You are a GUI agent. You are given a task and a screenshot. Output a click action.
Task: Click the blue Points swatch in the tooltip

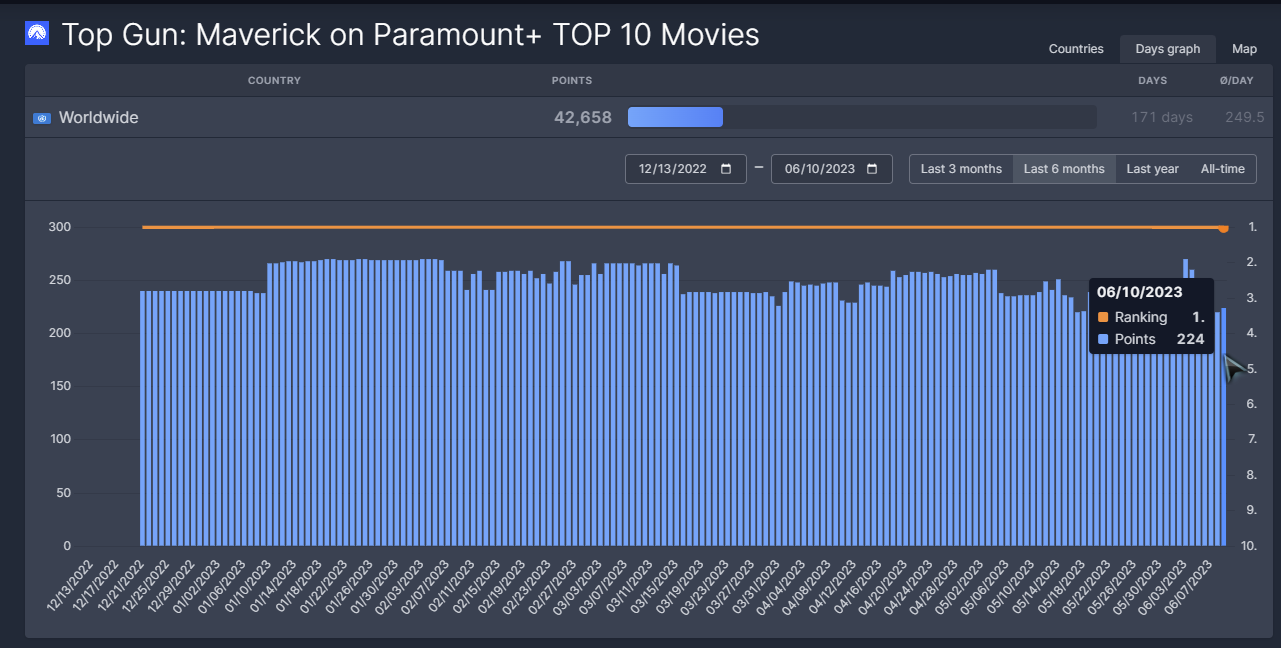click(x=1103, y=339)
